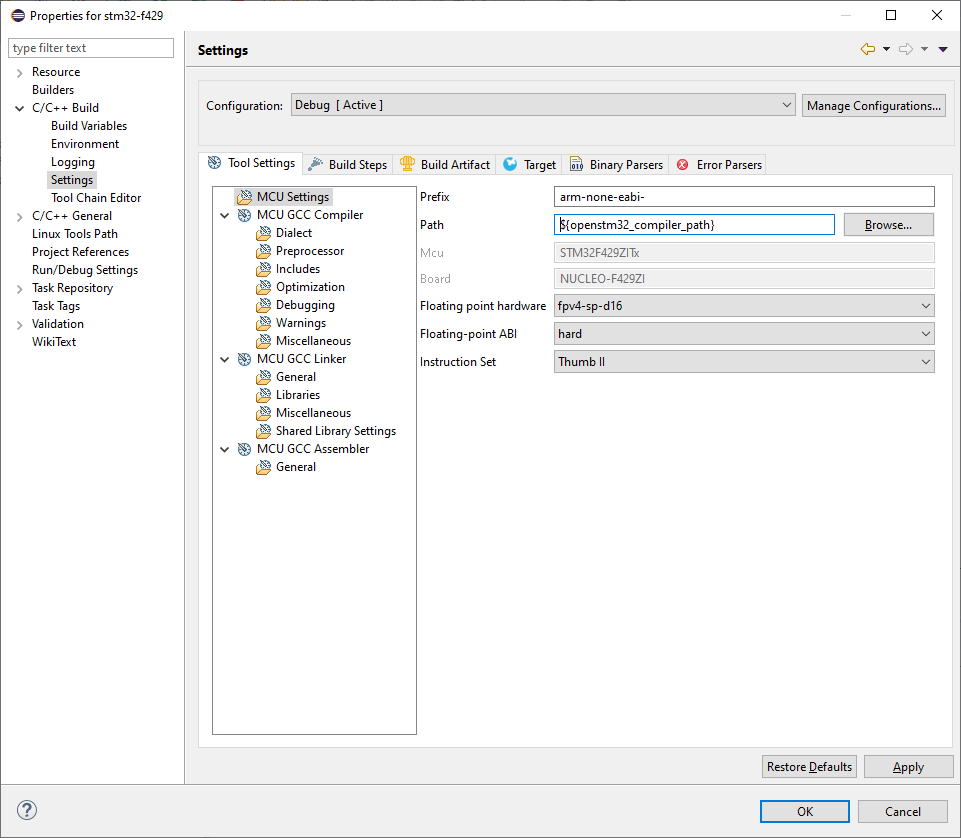961x838 pixels.
Task: Click the Path input field
Action: [x=694, y=225]
